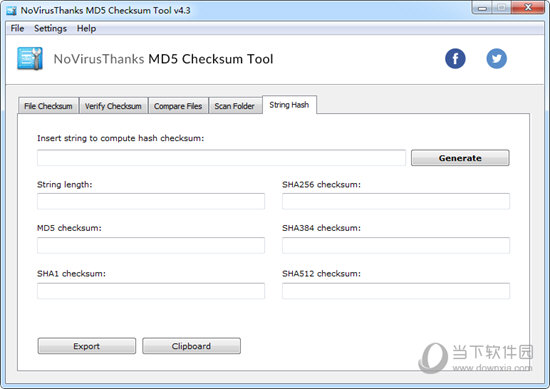Click the MD5 Checksum Tool logo icon
Image resolution: width=550 pixels, height=389 pixels.
pyautogui.click(x=30, y=59)
